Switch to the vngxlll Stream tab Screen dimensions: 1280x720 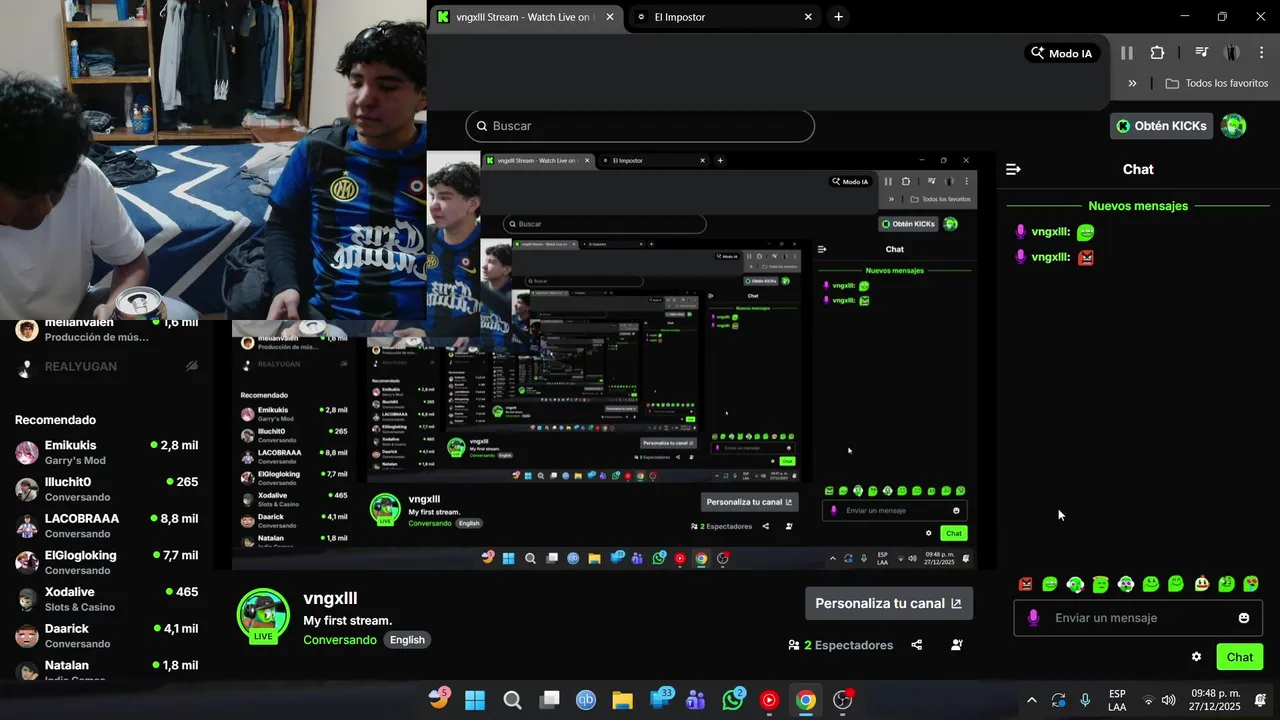coord(525,17)
